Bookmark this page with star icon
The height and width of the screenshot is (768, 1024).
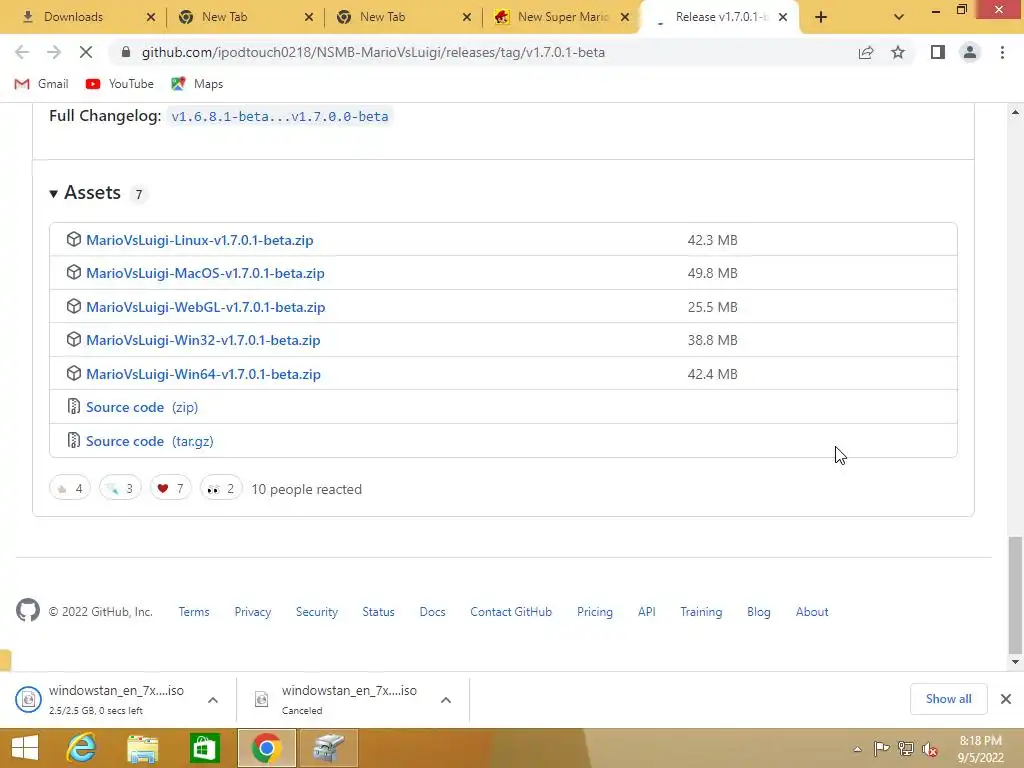tap(898, 52)
